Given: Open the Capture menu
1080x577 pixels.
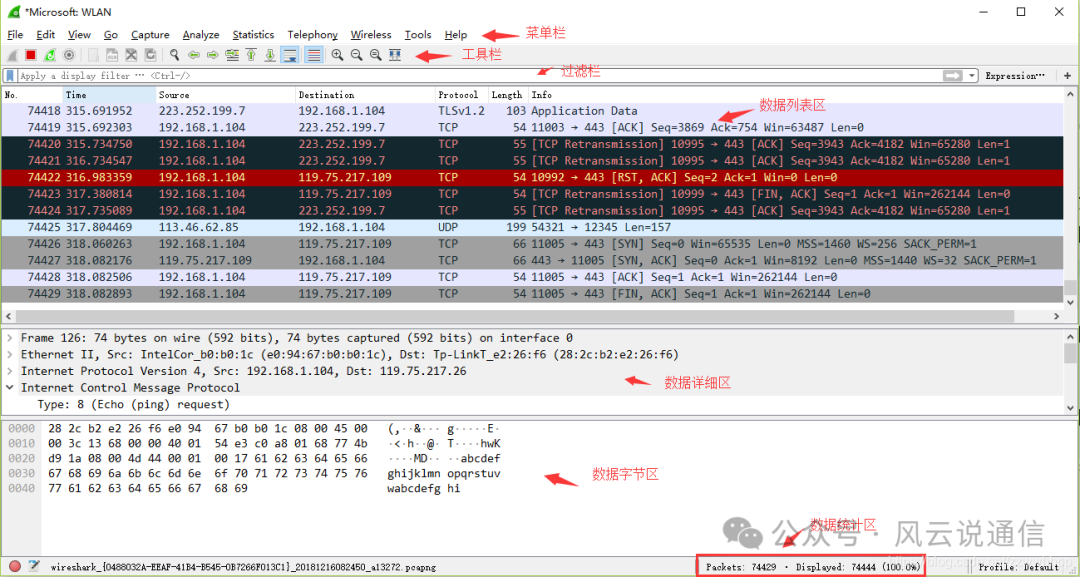Looking at the screenshot, I should tap(150, 34).
